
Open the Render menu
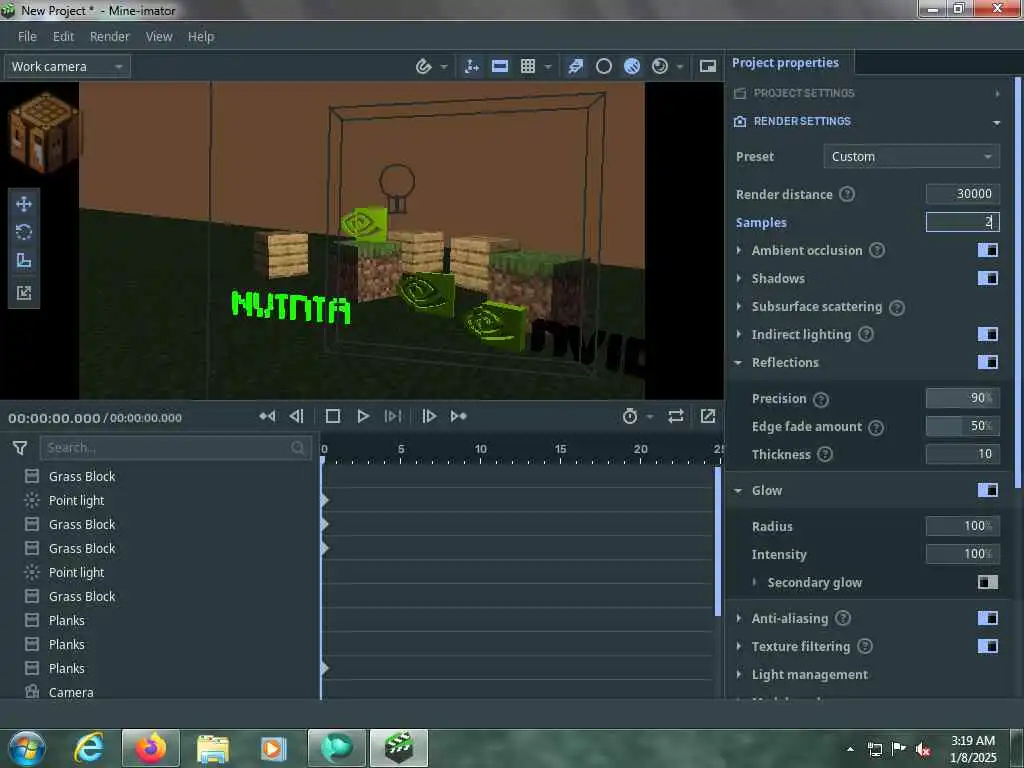coord(110,37)
